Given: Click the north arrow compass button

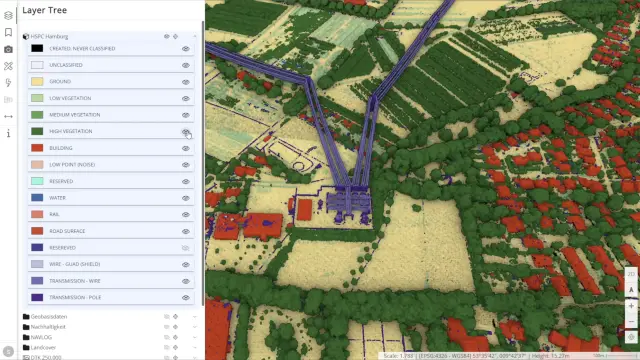Looking at the screenshot, I should 631,290.
